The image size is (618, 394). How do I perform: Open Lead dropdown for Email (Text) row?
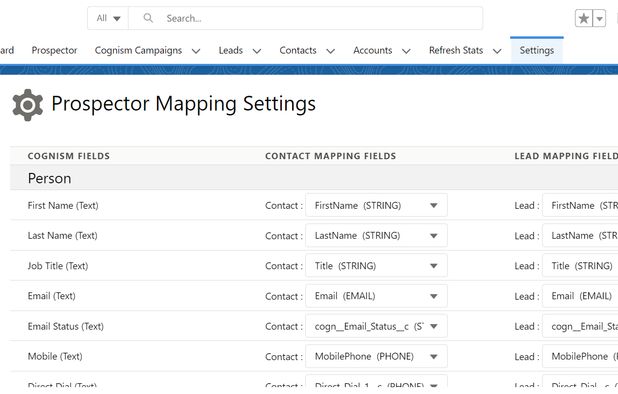580,296
